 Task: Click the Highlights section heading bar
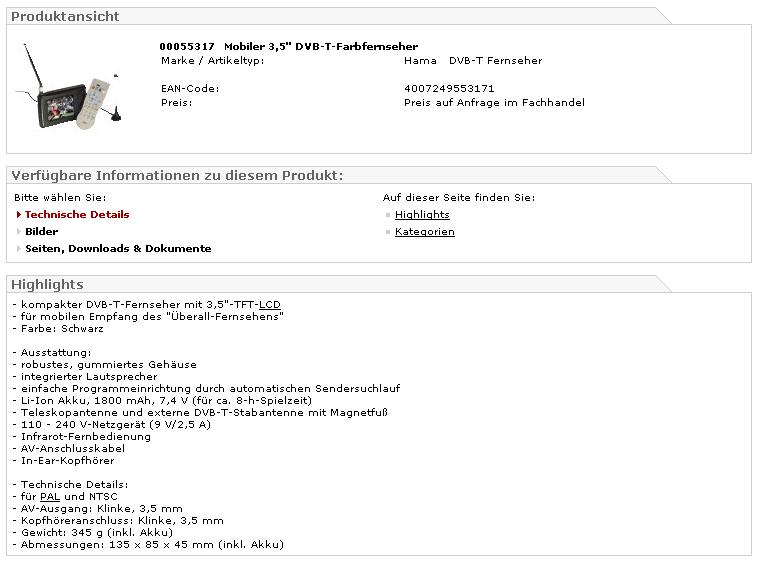[x=47, y=285]
